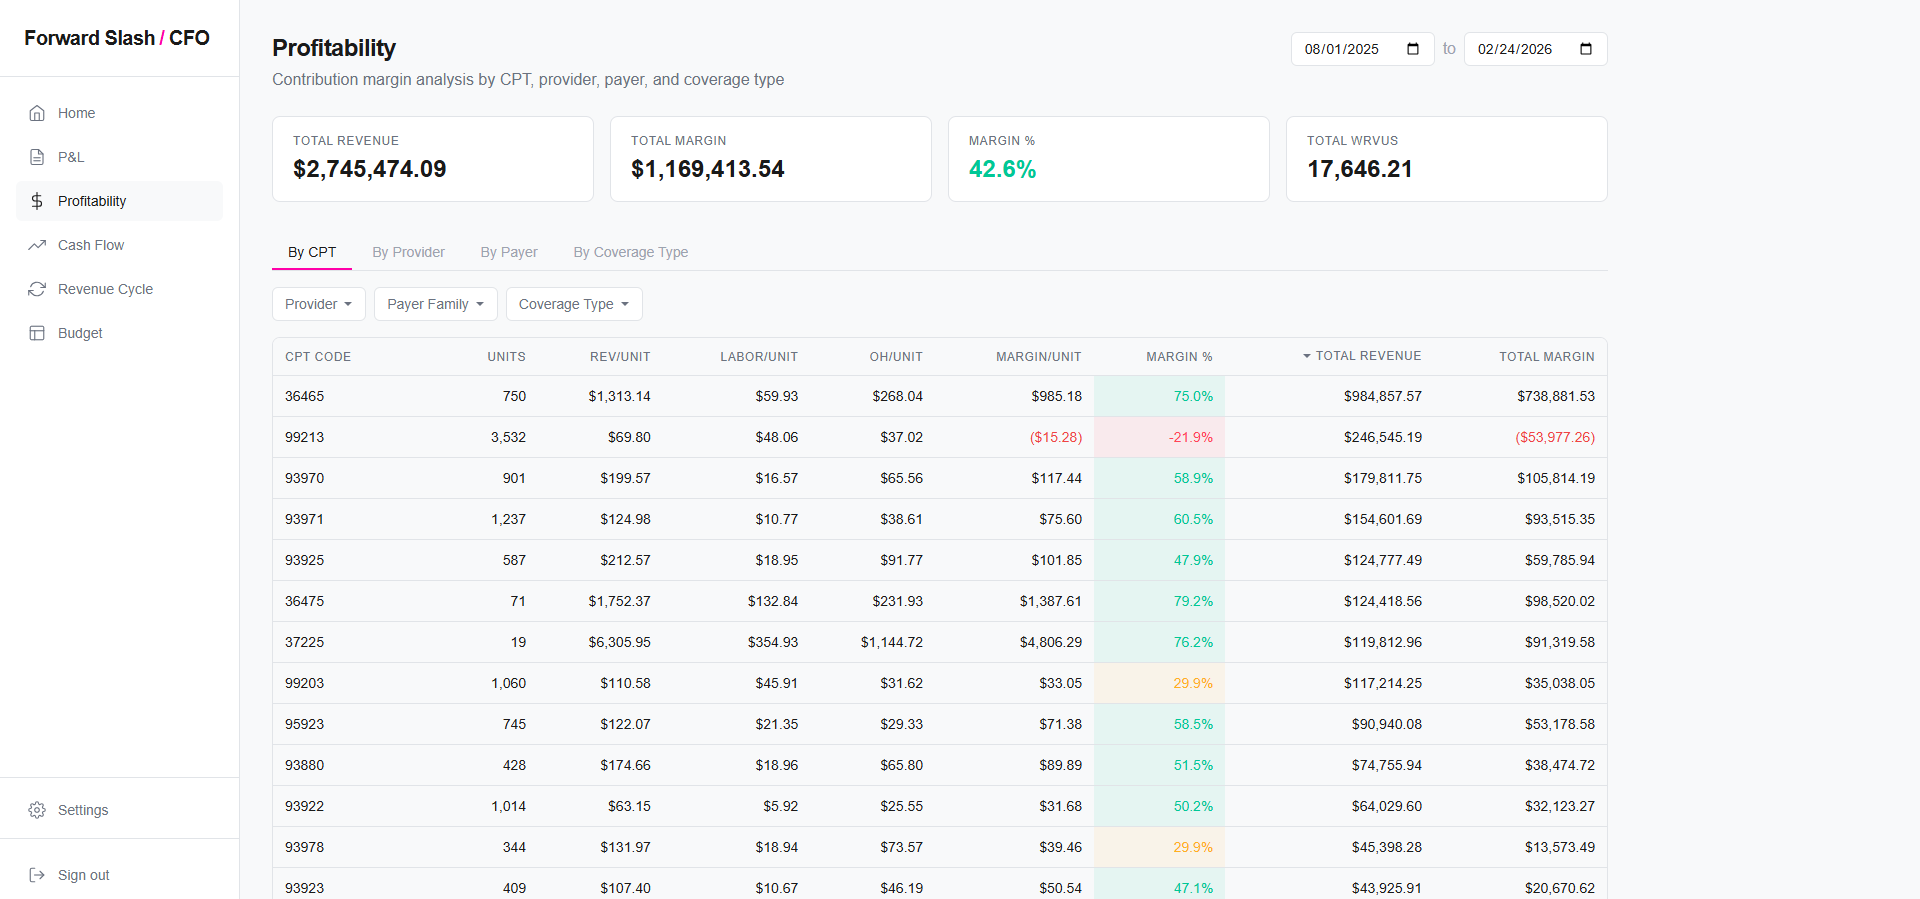Open the Payer Family filter dropdown
Viewport: 1920px width, 899px height.
point(436,304)
